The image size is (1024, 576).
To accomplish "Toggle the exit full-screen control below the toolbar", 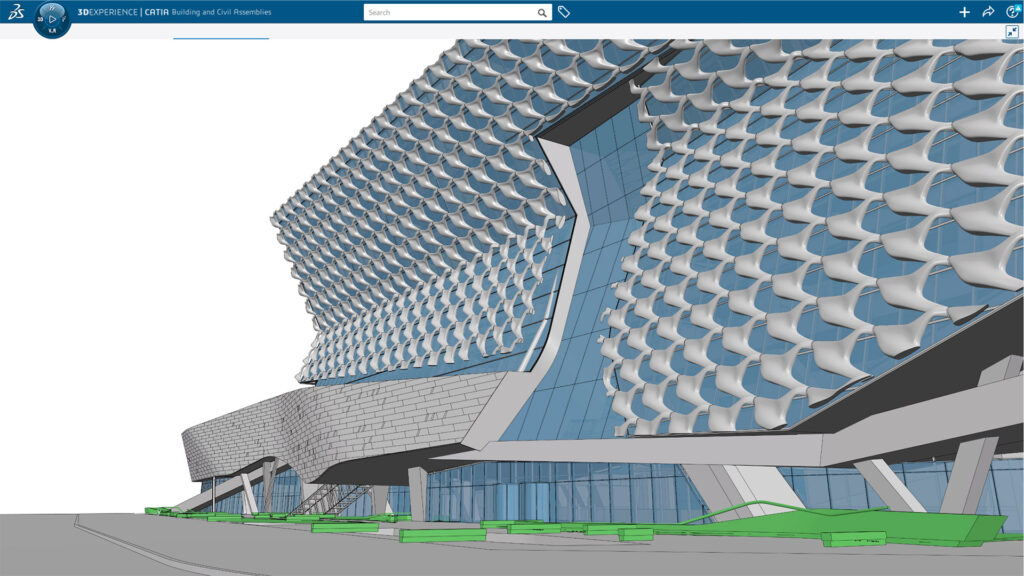I will tap(1012, 32).
